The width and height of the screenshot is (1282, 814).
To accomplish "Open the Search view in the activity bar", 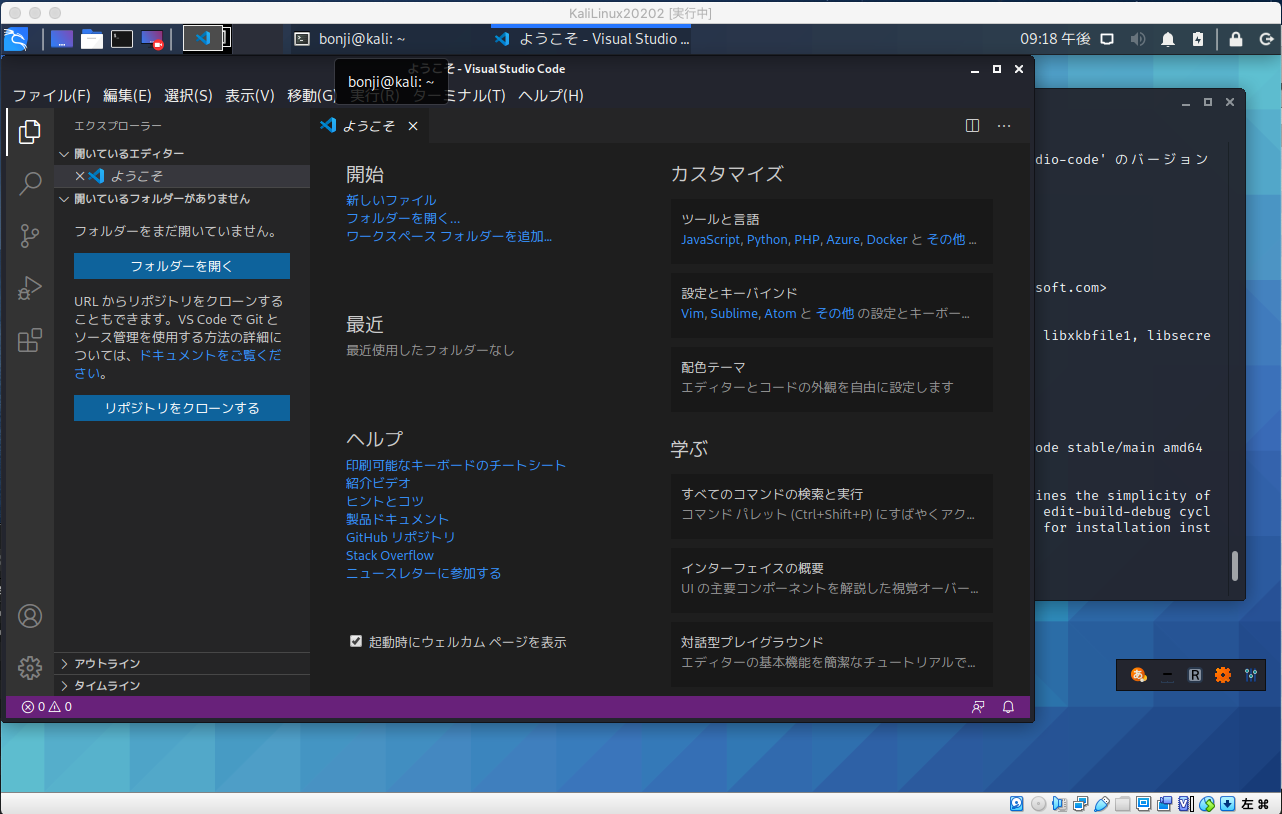I will 30,183.
